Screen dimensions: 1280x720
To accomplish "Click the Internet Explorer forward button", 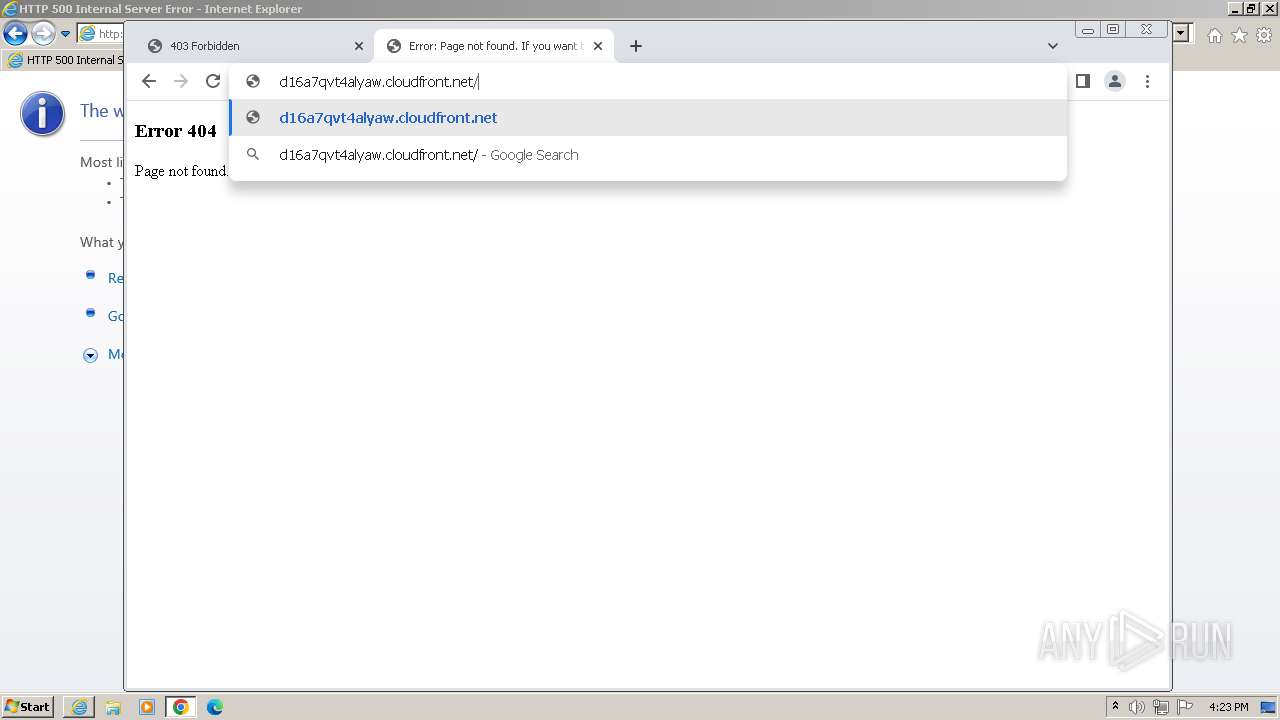I will (x=42, y=34).
